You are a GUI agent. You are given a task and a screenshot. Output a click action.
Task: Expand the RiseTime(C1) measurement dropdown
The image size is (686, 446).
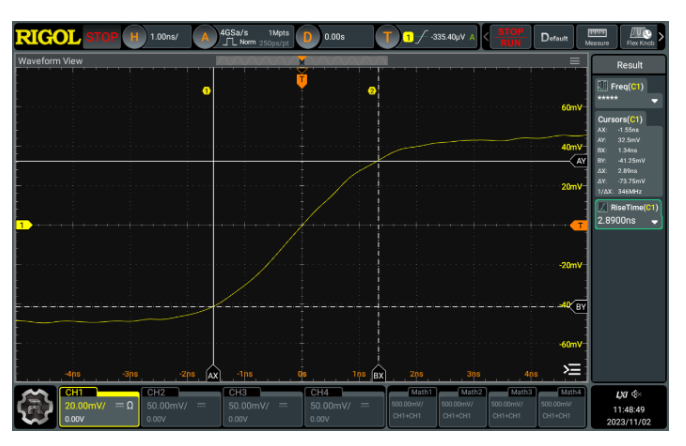point(654,222)
